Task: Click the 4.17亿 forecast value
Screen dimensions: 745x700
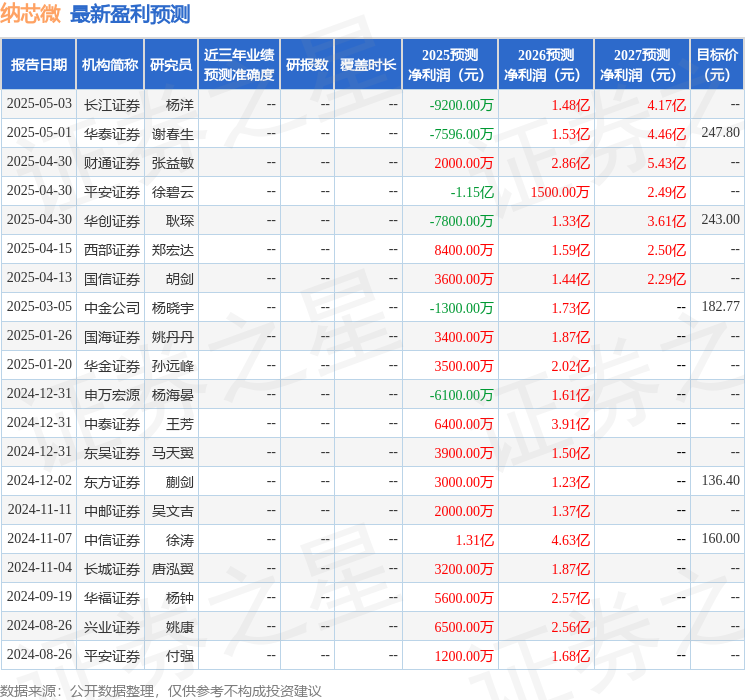Action: [x=667, y=105]
